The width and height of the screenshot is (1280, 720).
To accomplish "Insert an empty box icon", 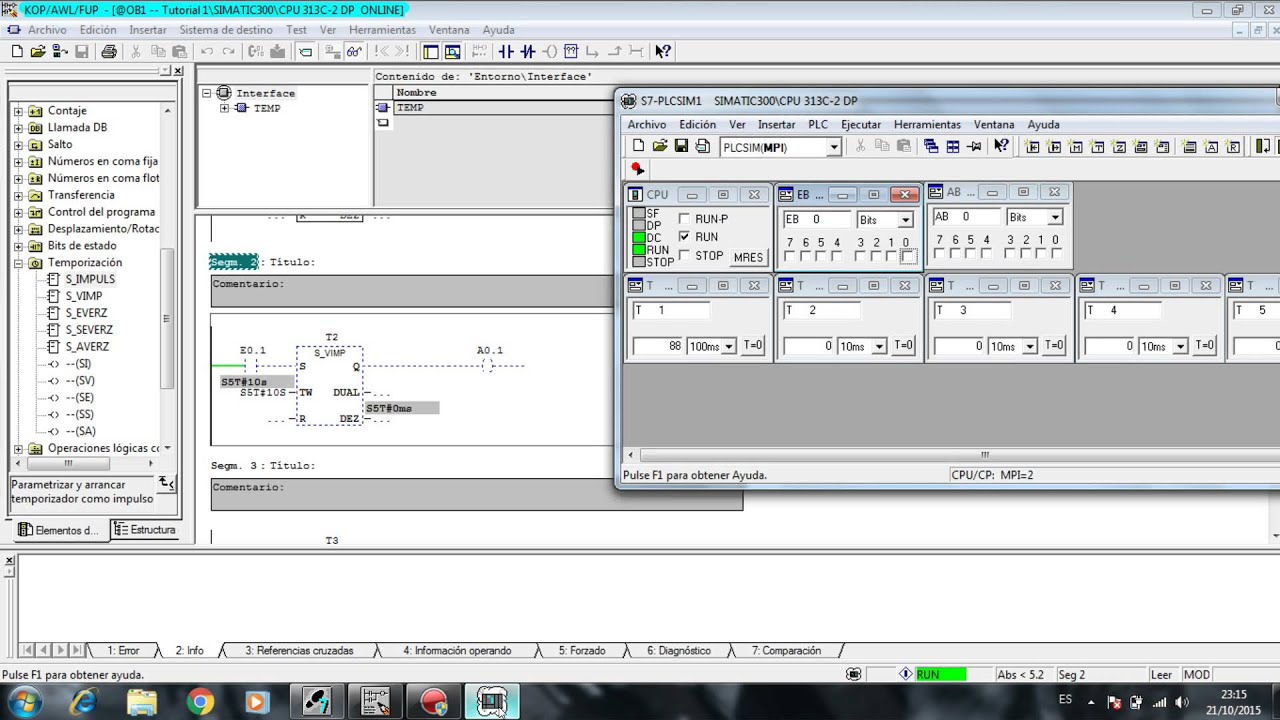I will (571, 51).
